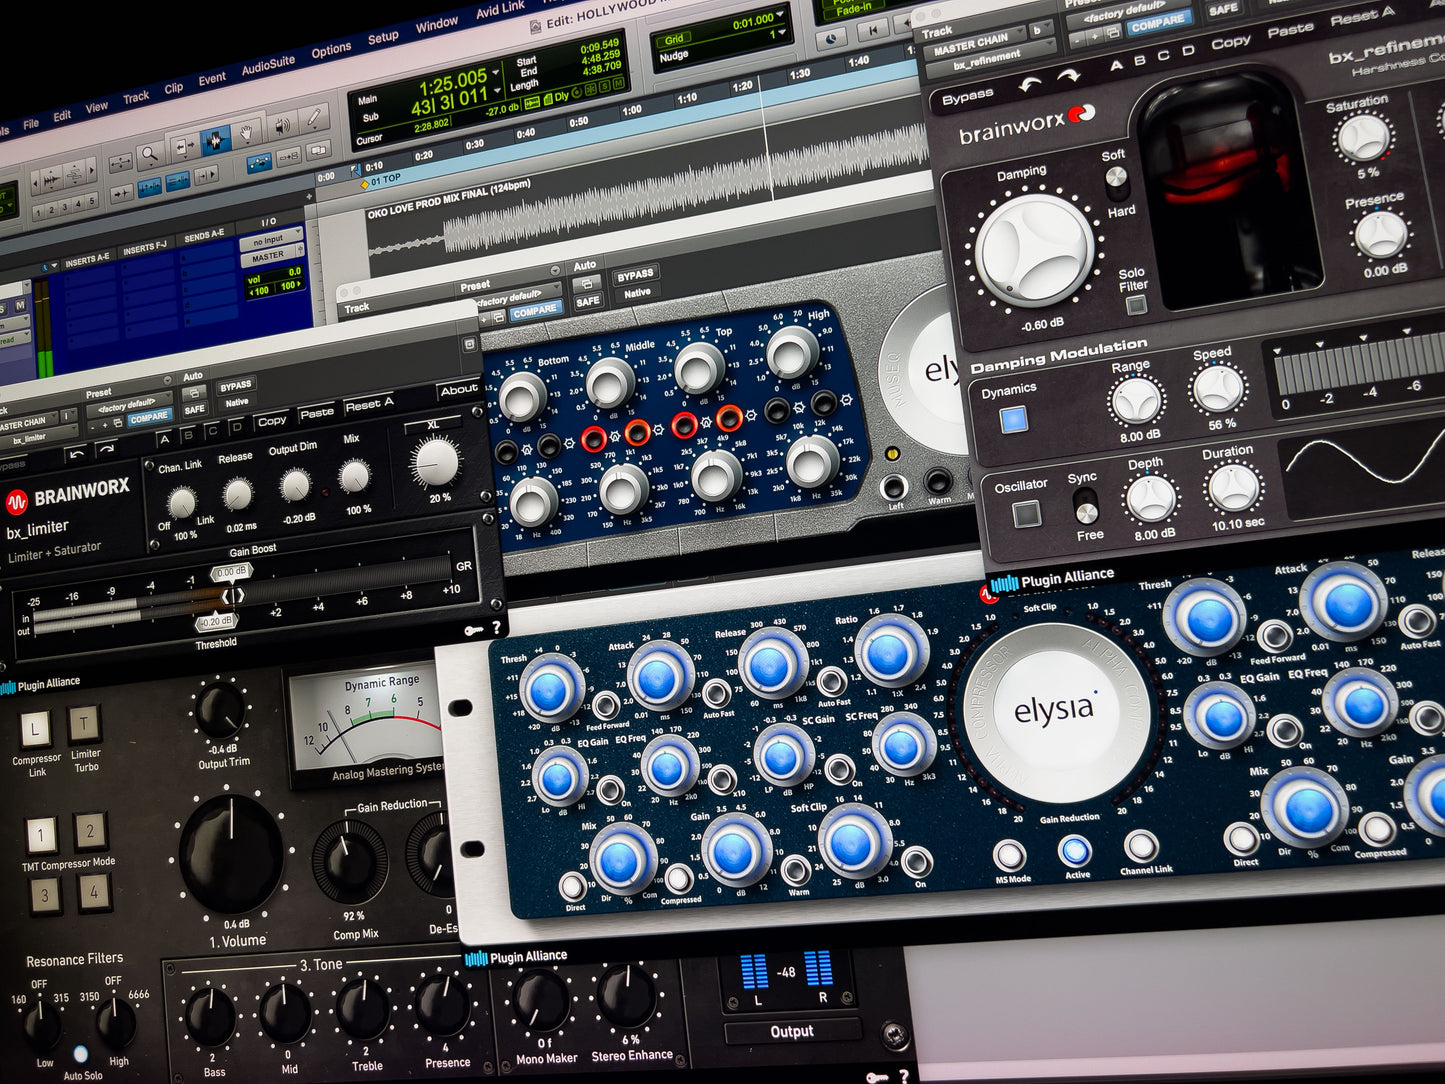Click zoom preset 1 button
This screenshot has height=1084, width=1445.
point(38,213)
